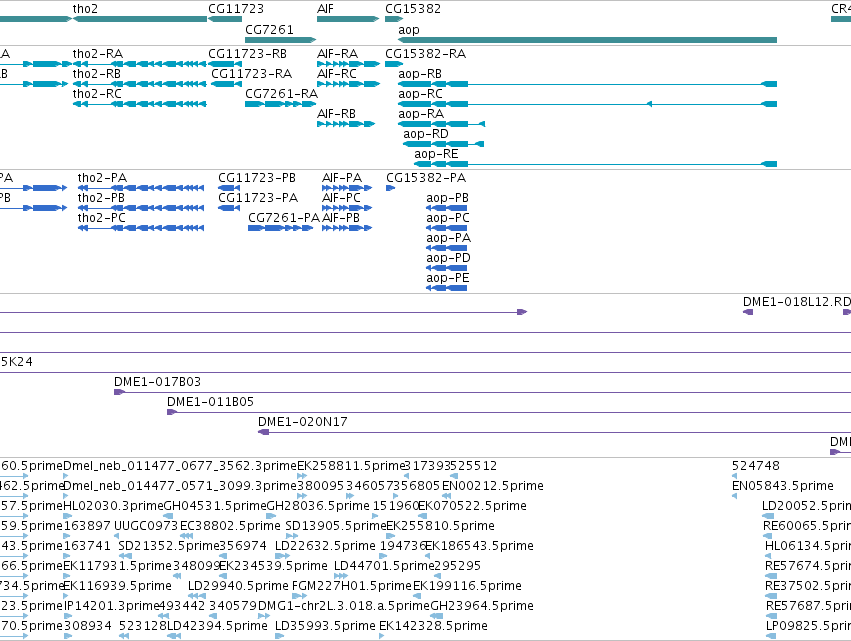The image size is (851, 641).
Task: Select the aop-RA transcript label
Action: click(x=421, y=114)
